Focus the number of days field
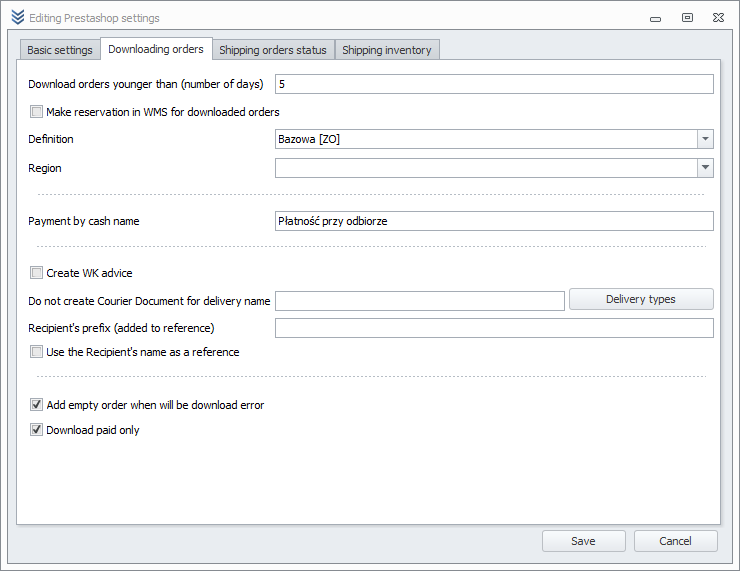 [494, 84]
